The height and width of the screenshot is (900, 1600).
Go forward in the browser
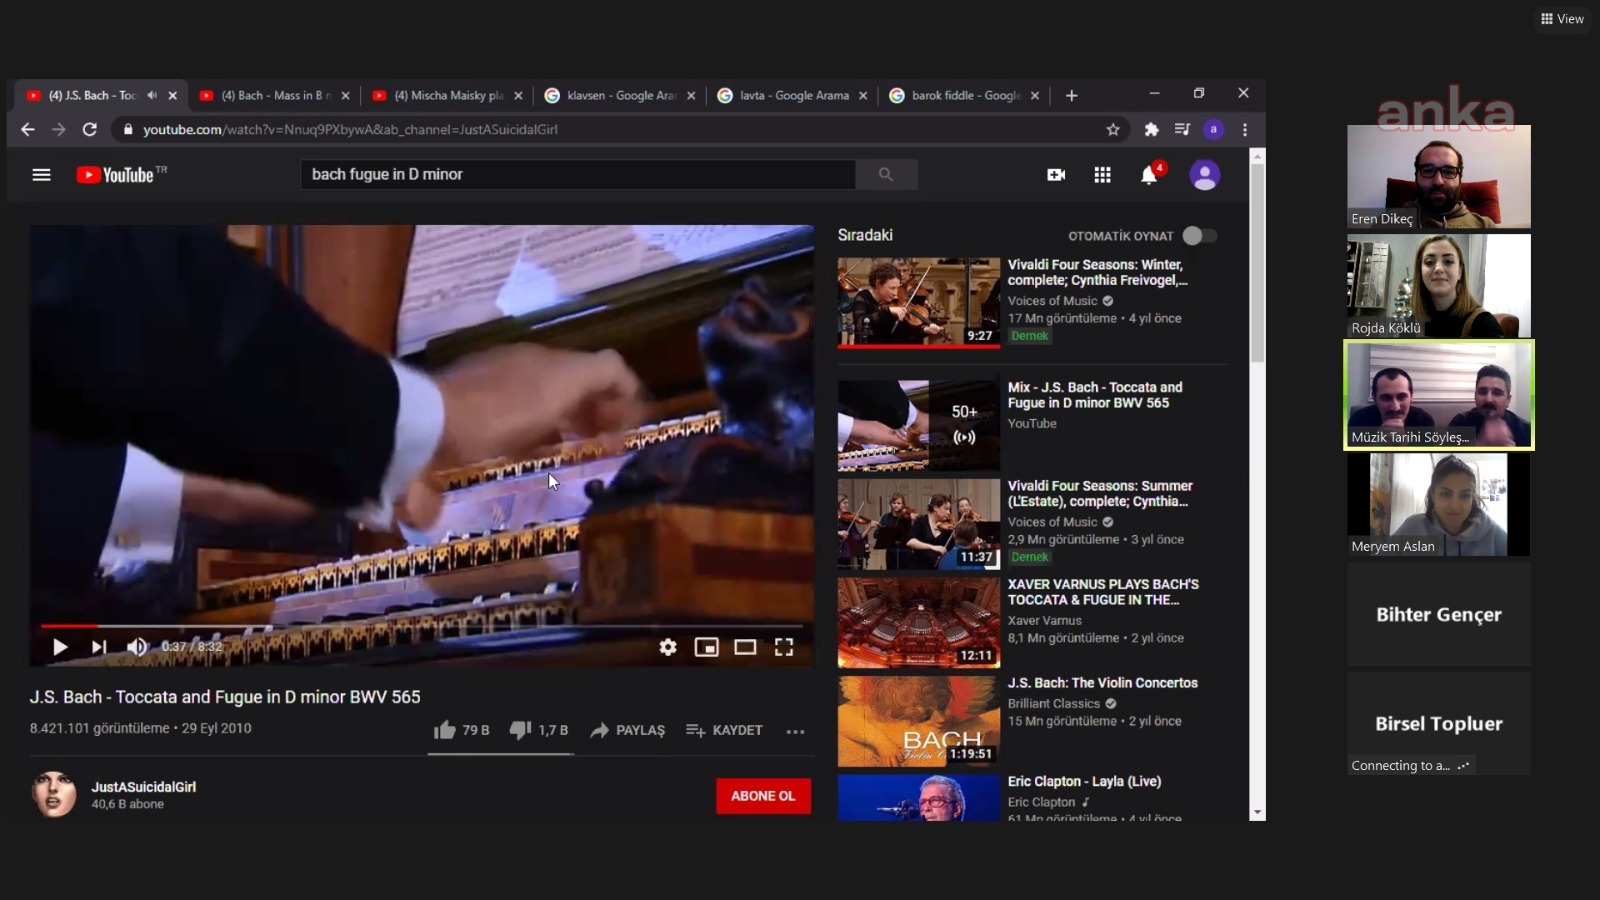pyautogui.click(x=59, y=129)
